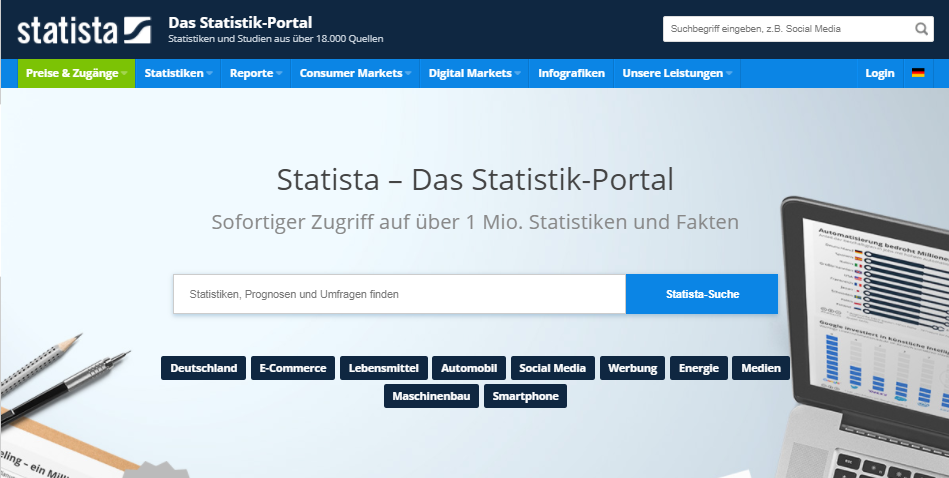Expand the Reporte dropdown menu
This screenshot has width=949, height=478.
click(x=256, y=73)
